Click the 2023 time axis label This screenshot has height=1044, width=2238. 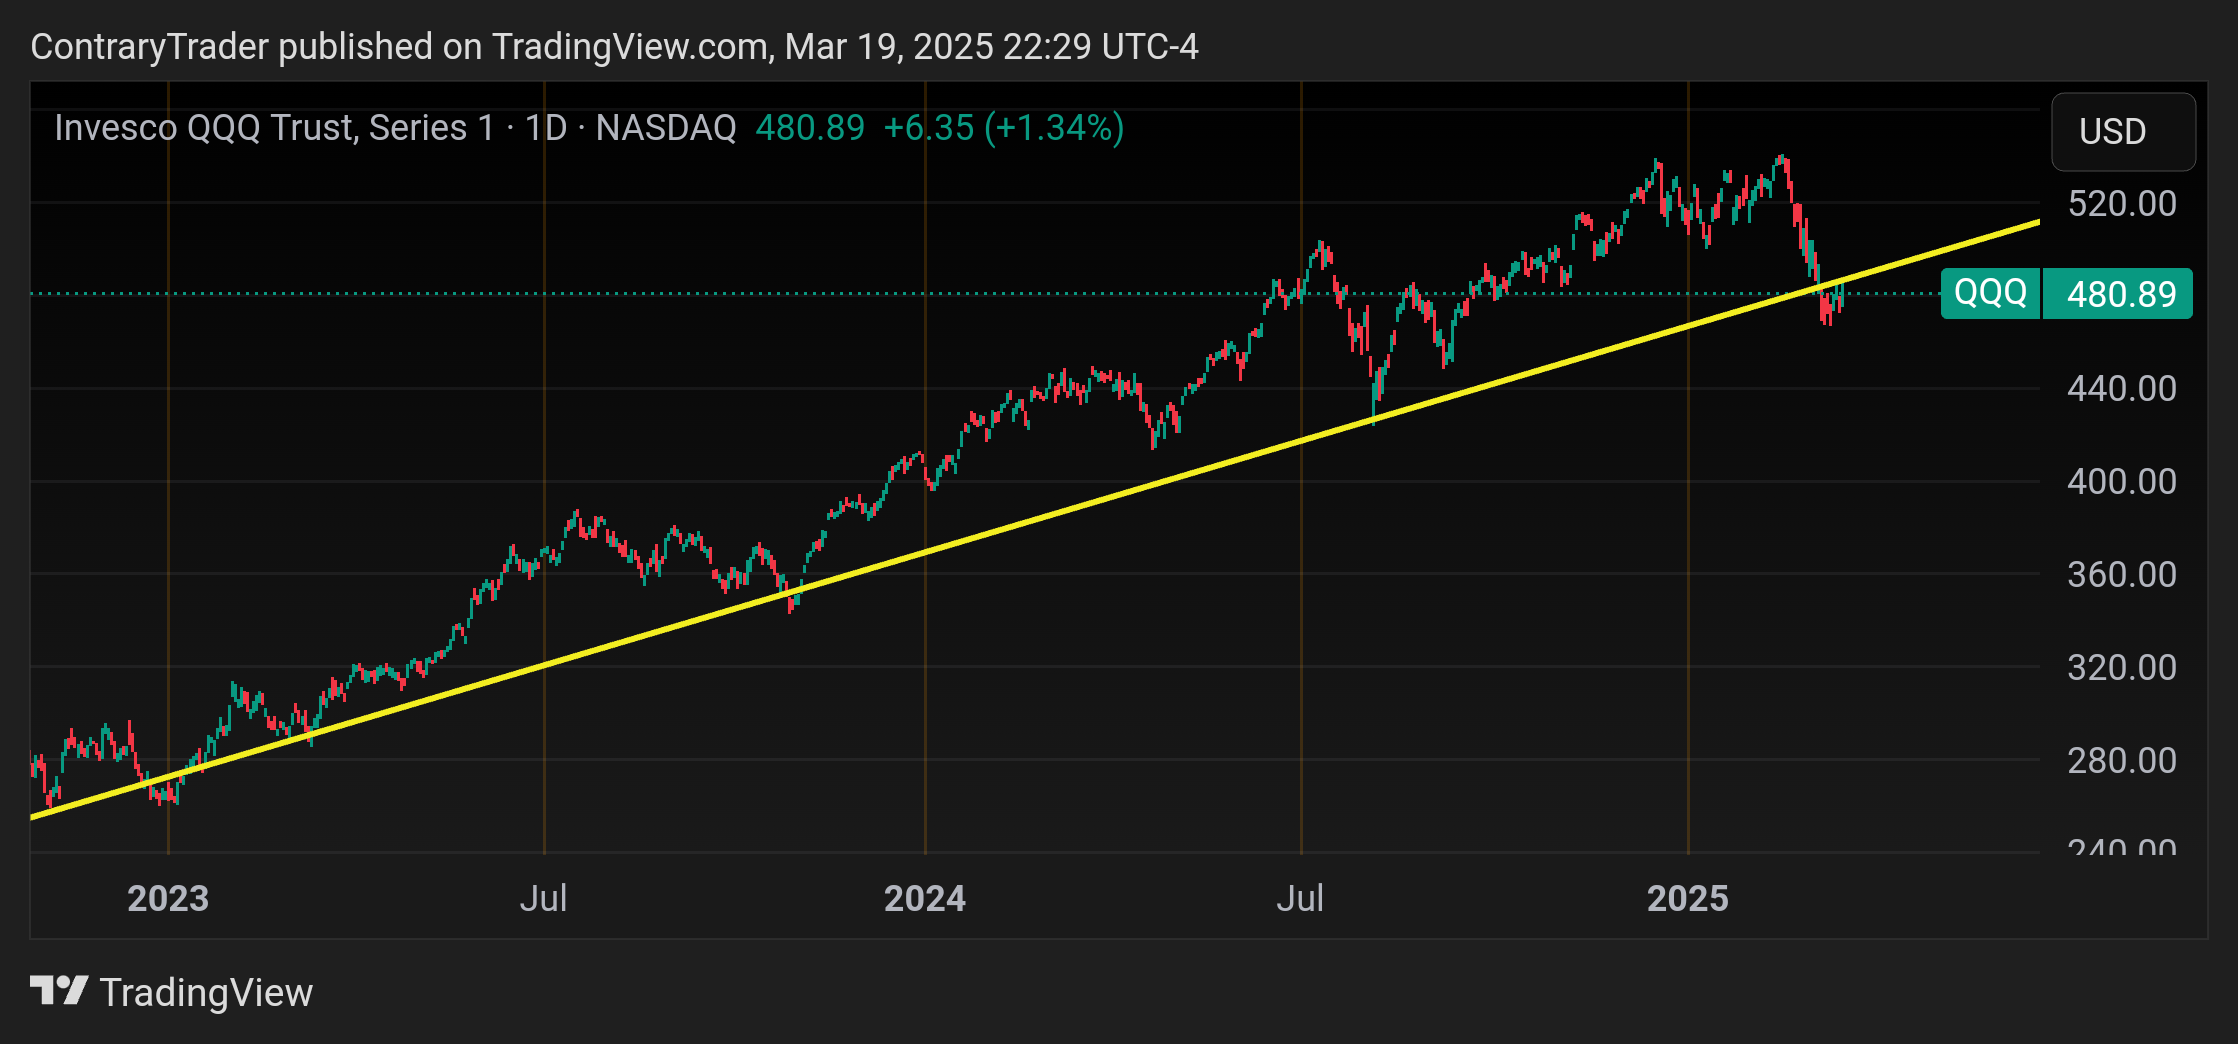pos(168,898)
